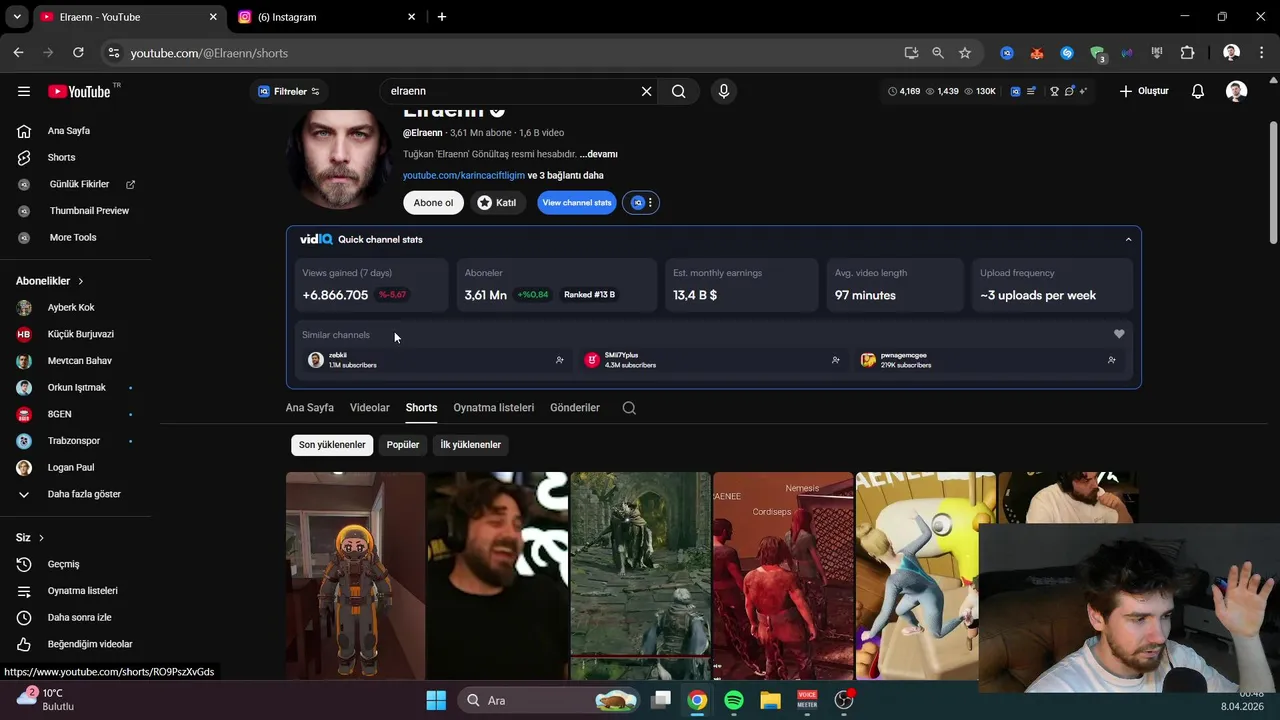The height and width of the screenshot is (720, 1280).
Task: Open the YouTube account avatar menu
Action: click(1237, 91)
